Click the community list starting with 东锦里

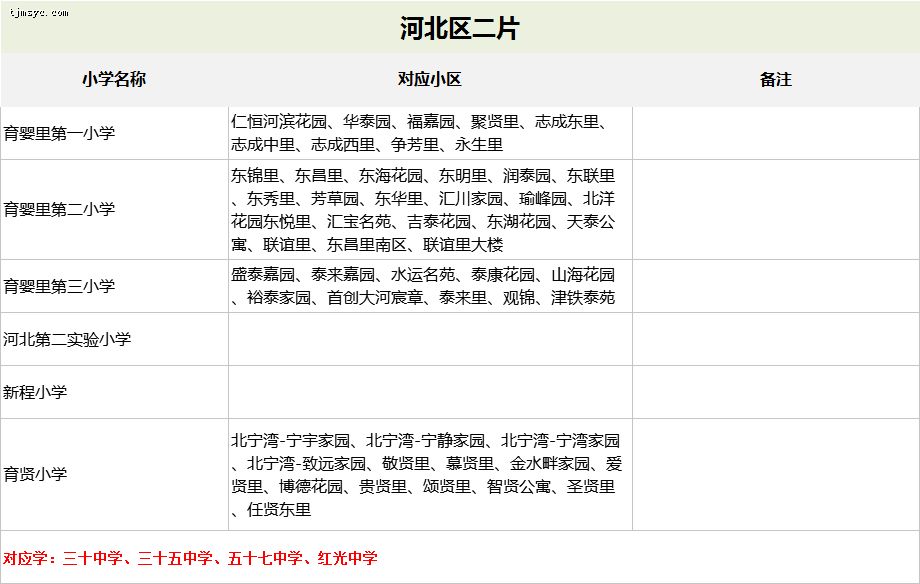(x=424, y=209)
